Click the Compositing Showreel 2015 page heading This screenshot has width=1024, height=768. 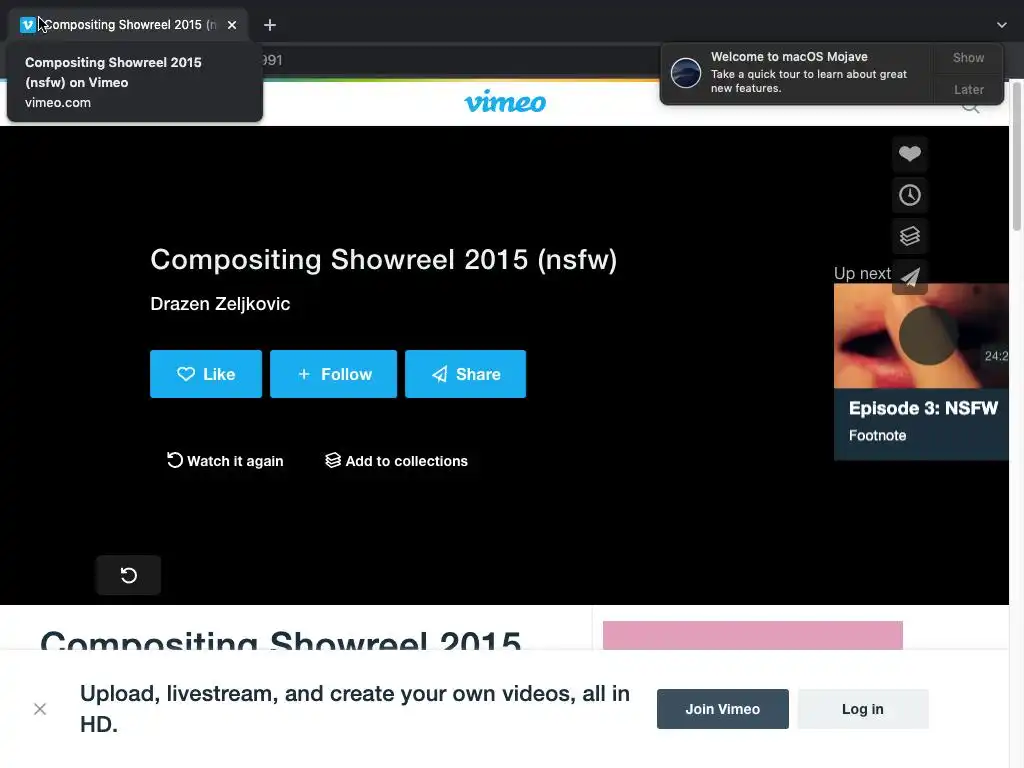pos(281,639)
